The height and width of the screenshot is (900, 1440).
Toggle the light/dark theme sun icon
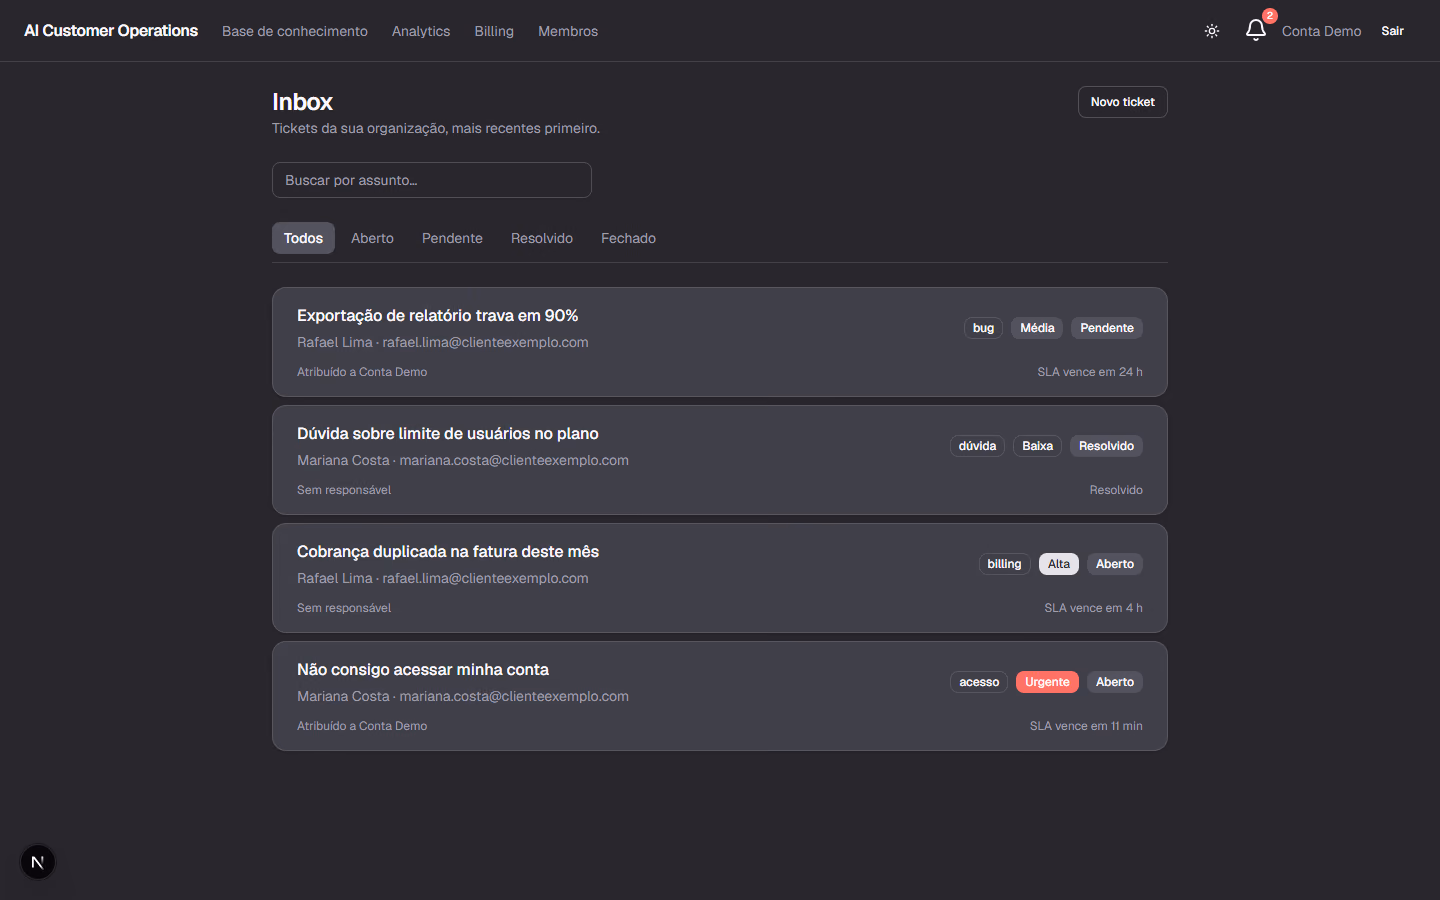pos(1212,31)
